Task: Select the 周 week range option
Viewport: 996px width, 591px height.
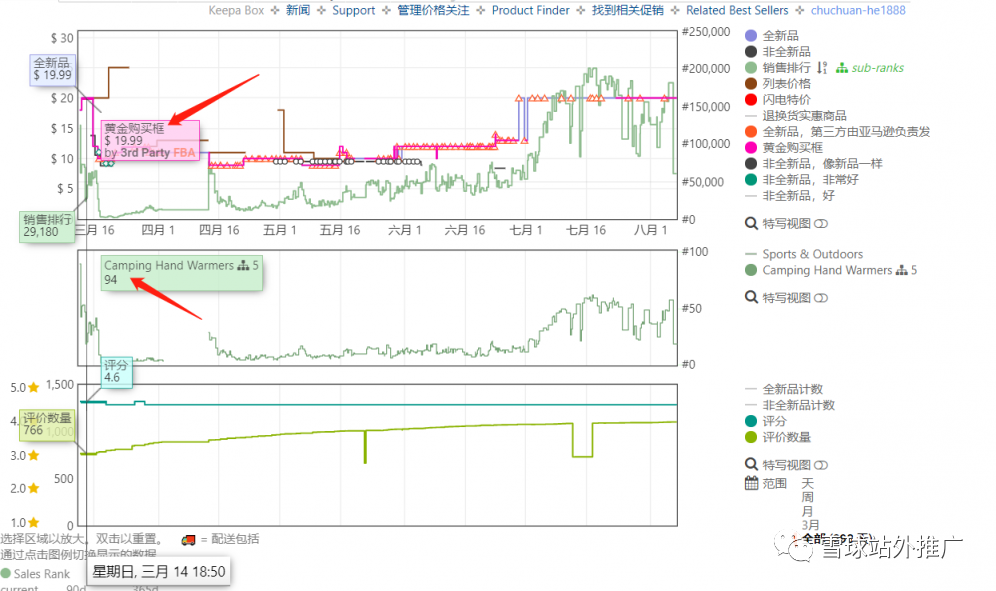Action: pos(807,498)
